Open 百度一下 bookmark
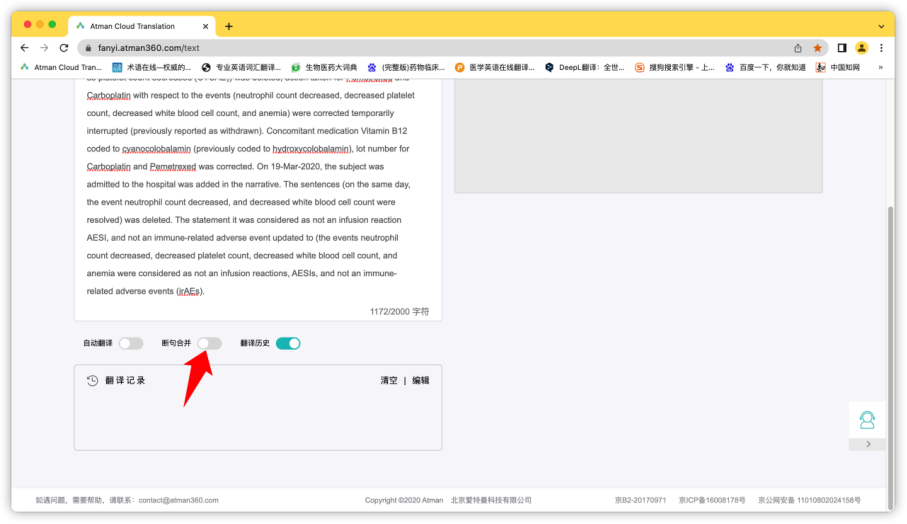This screenshot has width=907, height=524. click(765, 68)
